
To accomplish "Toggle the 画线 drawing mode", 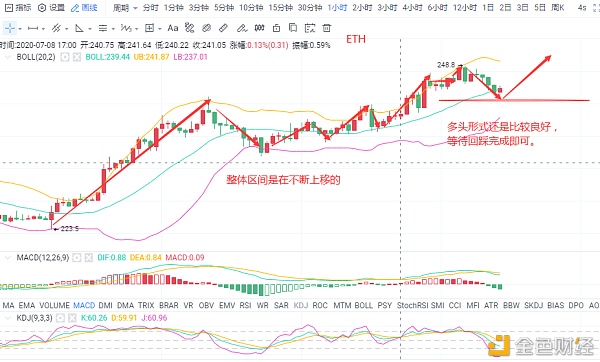I will point(85,8).
